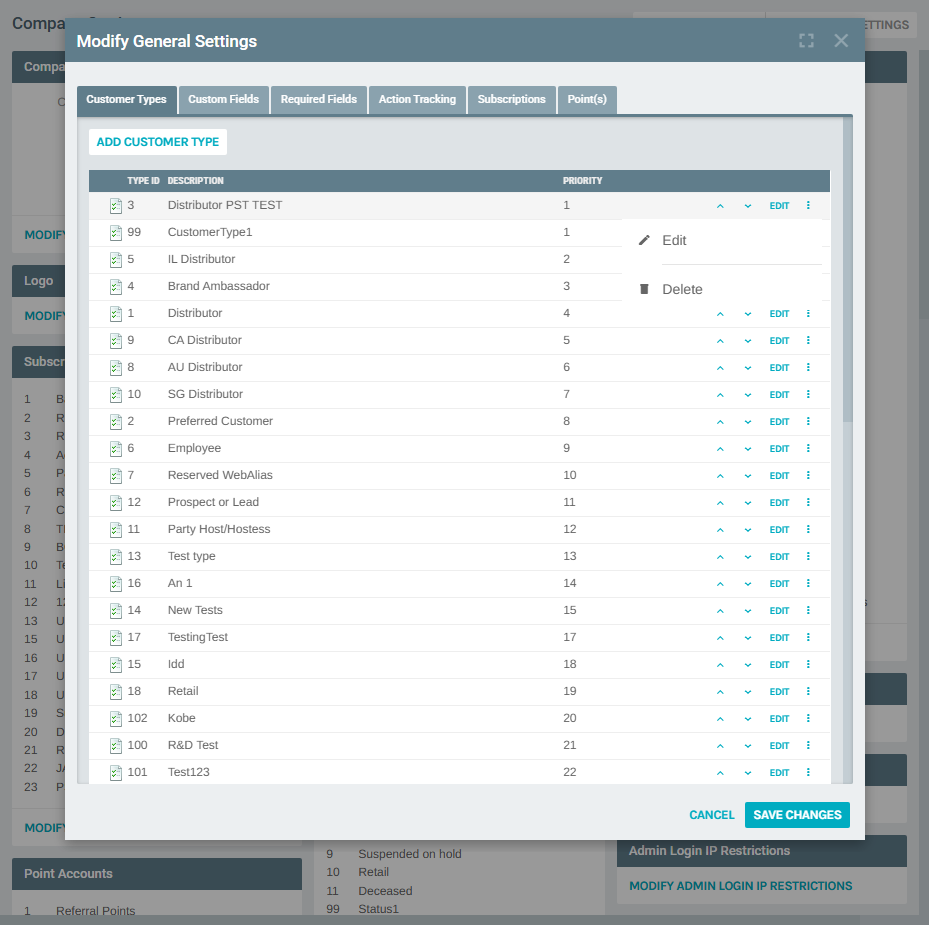
Task: Open the Point(s) tab
Action: point(587,100)
